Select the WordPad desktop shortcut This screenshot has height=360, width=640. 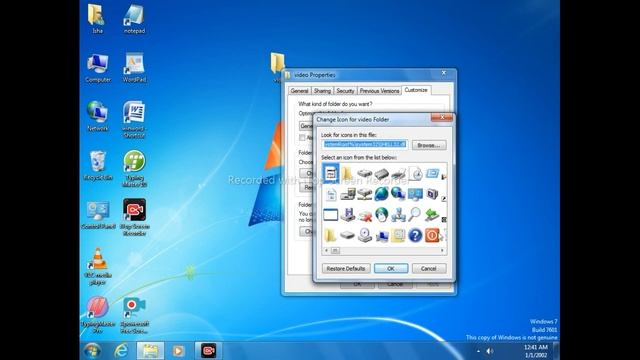[x=134, y=68]
